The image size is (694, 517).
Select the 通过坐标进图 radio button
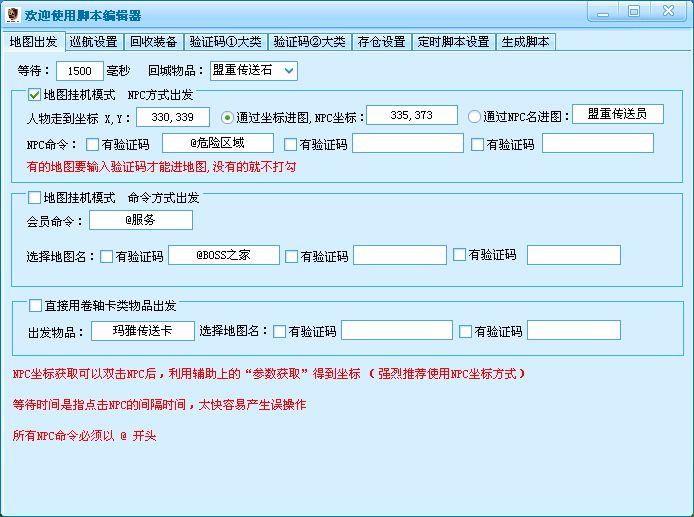(227, 117)
